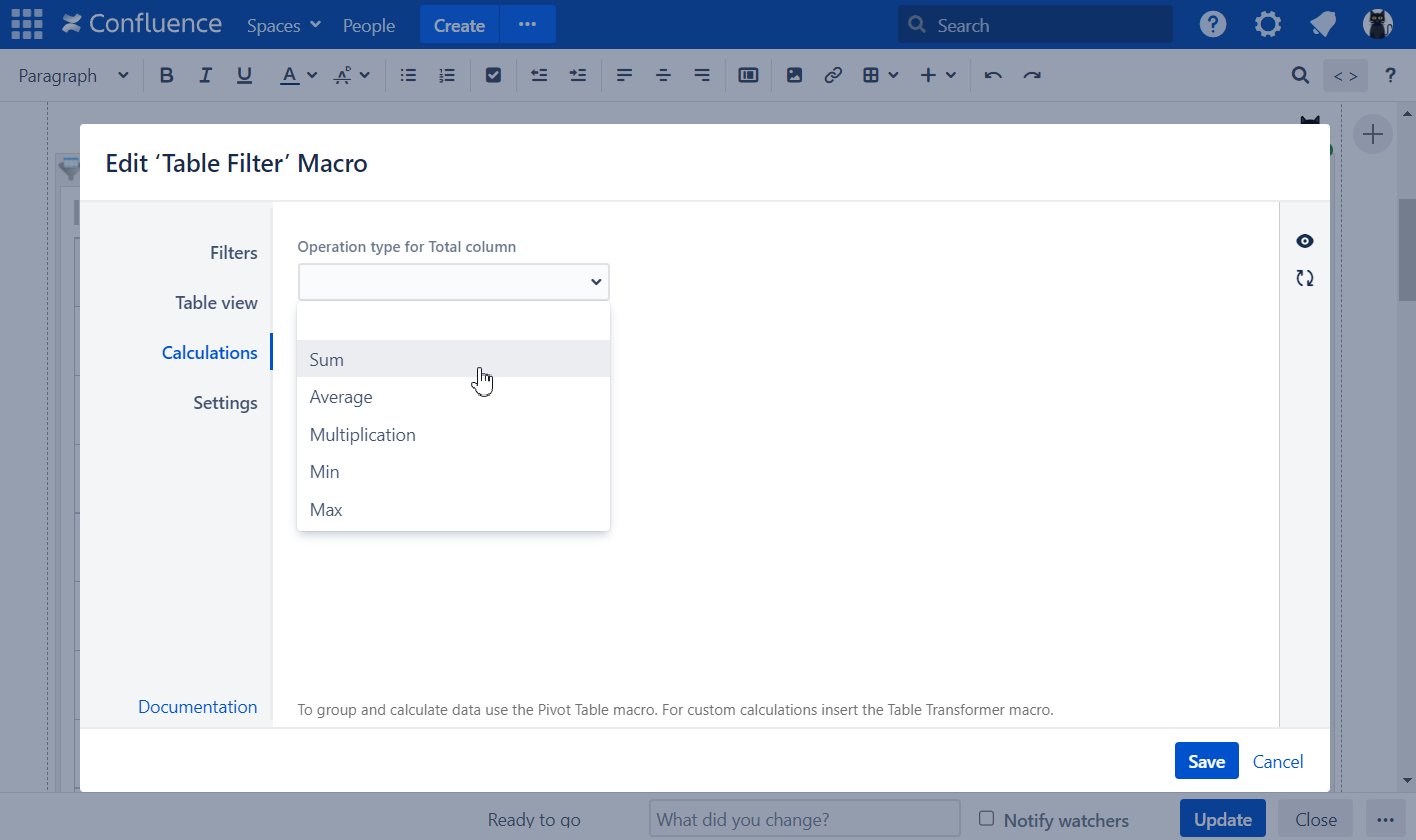The width and height of the screenshot is (1416, 840).
Task: Open the Spaces menu
Action: (x=283, y=25)
